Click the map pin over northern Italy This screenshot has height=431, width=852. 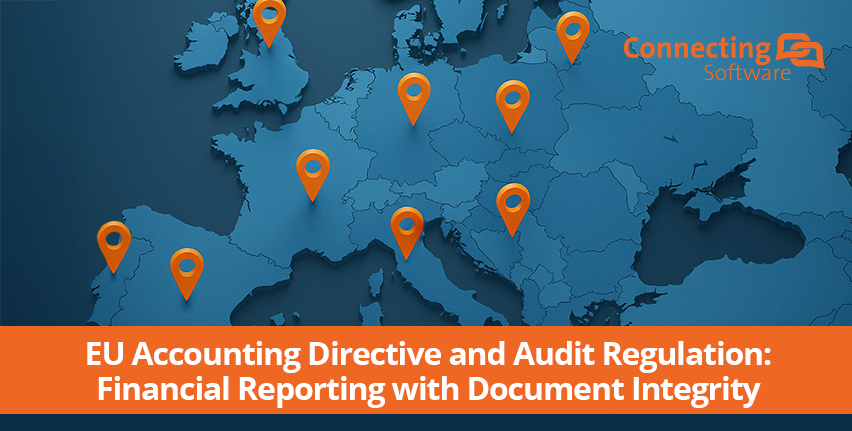[x=407, y=233]
